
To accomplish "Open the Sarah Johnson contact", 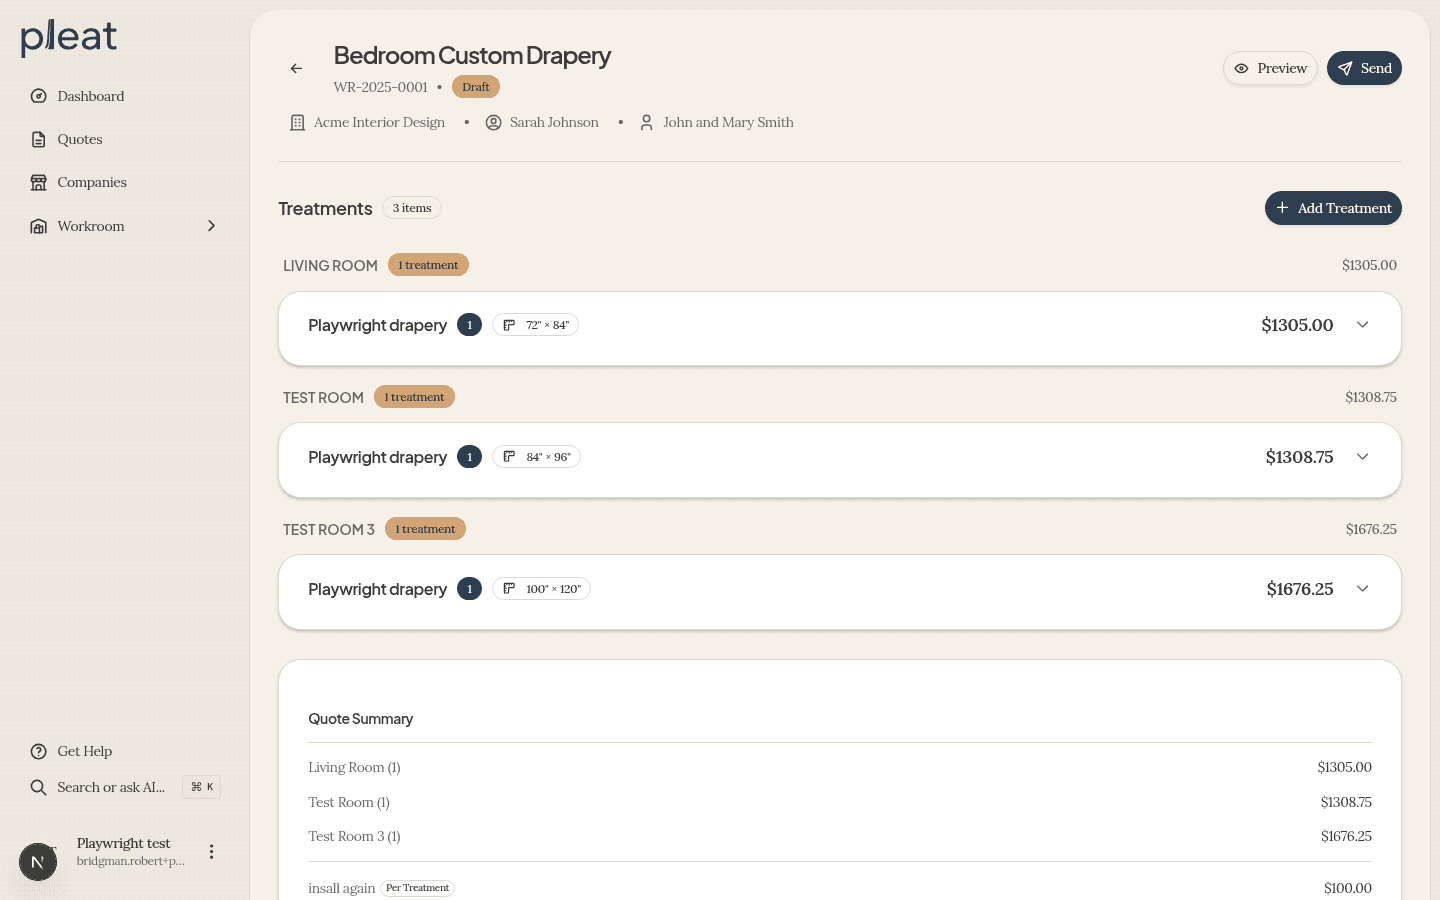I will pos(554,122).
